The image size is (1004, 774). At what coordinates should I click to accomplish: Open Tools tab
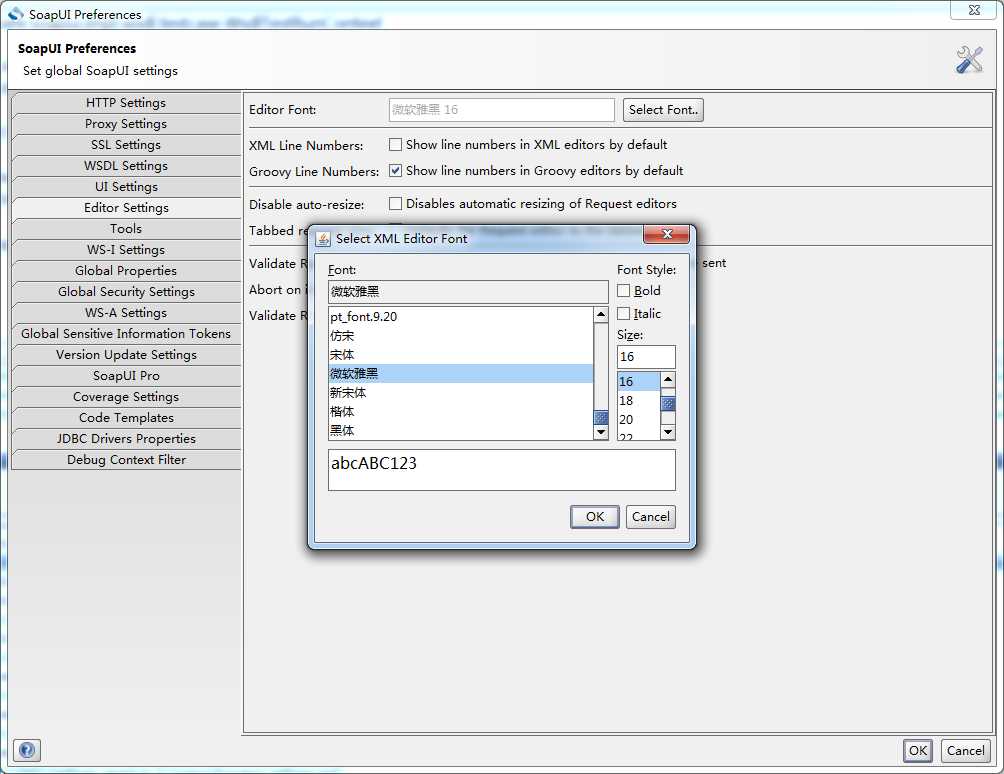(126, 229)
